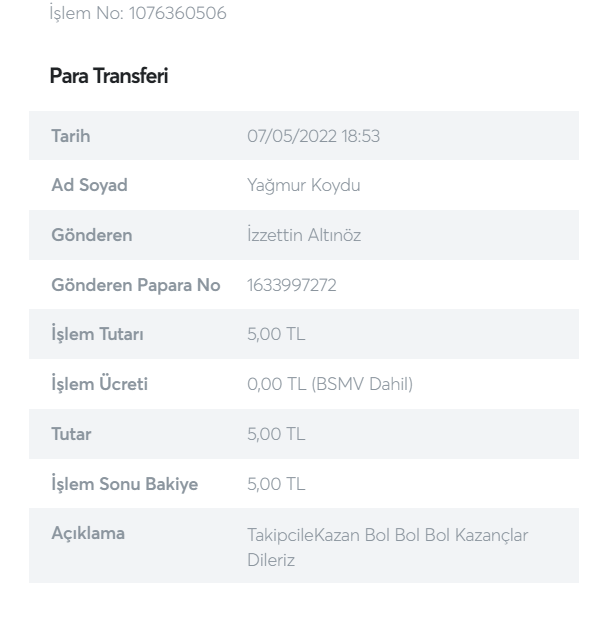Click the İşlem Sonu Bakiye label
The height and width of the screenshot is (631, 606).
pyautogui.click(x=125, y=483)
